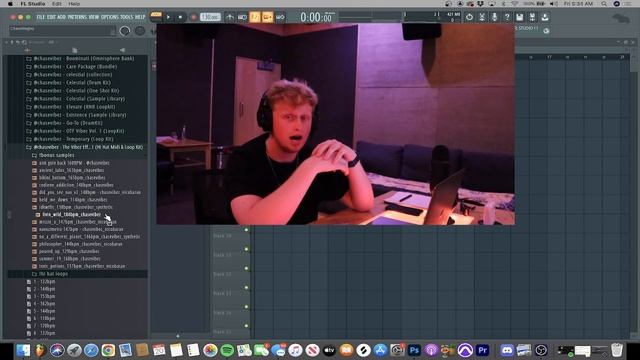Click the microphone recording icon
The height and width of the screenshot is (360, 640).
click(494, 17)
